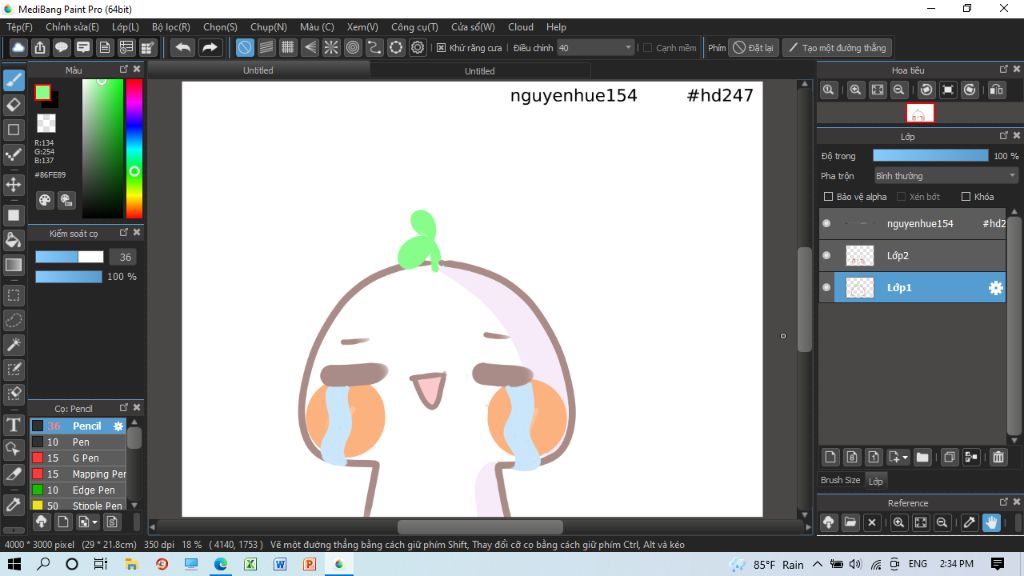This screenshot has width=1024, height=576.
Task: Switch to the Brush Size tab
Action: [840, 480]
